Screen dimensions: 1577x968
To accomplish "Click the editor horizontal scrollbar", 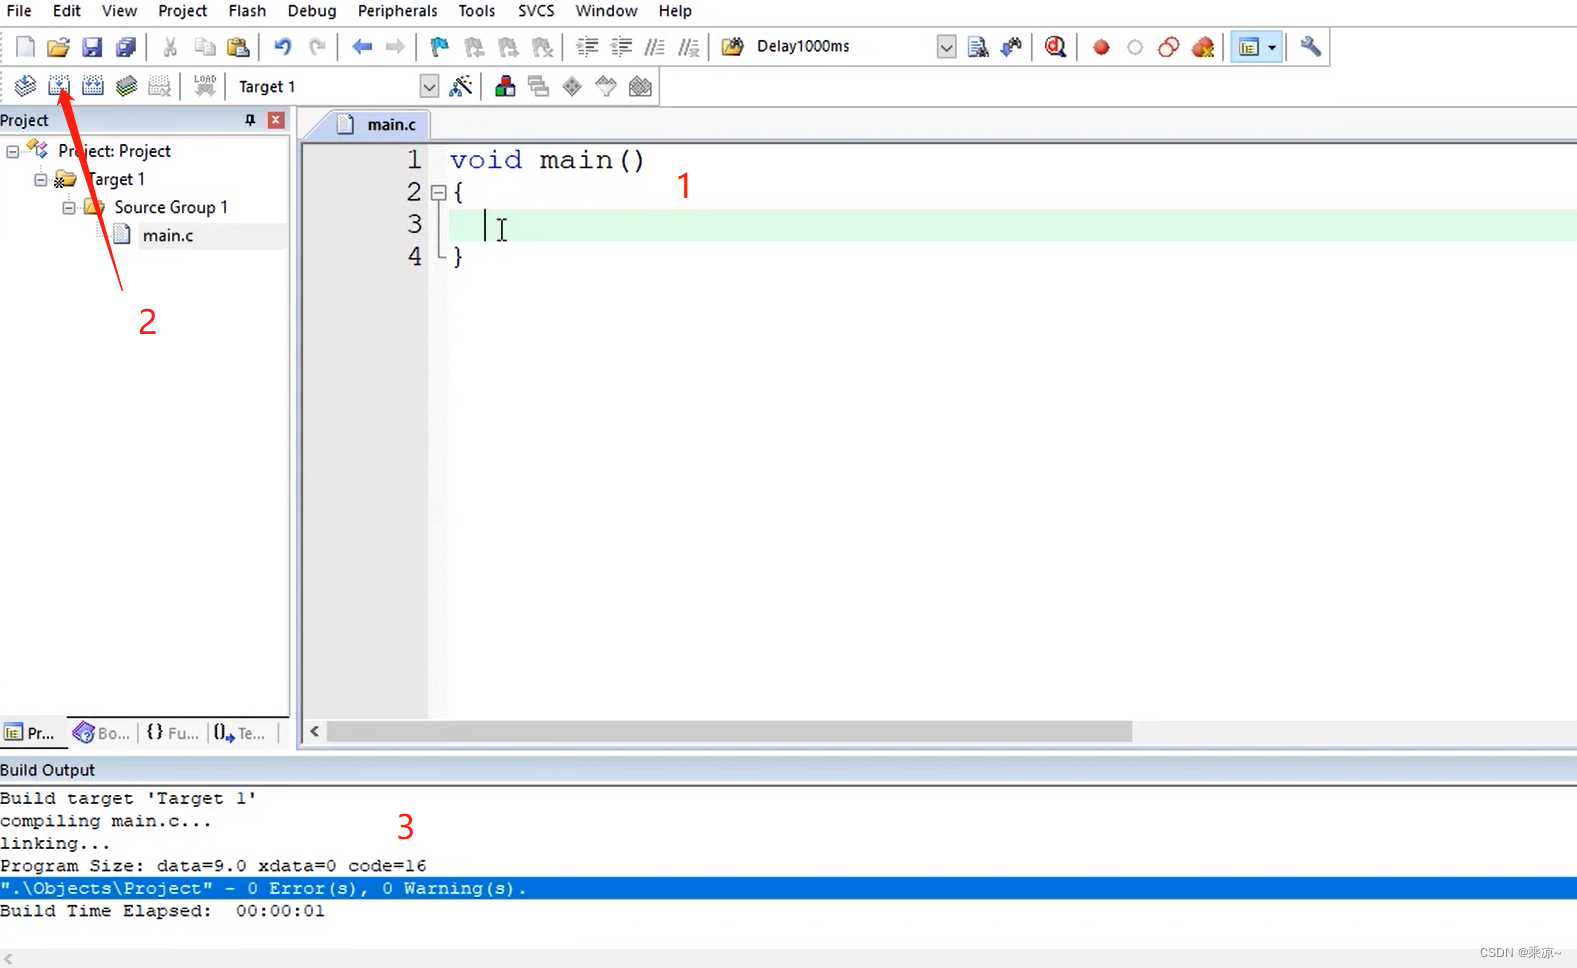I will [x=729, y=732].
